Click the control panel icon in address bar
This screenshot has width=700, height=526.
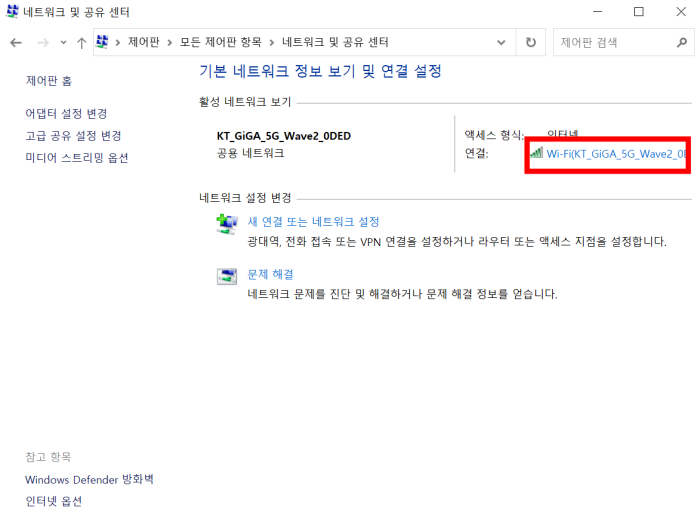pos(102,42)
